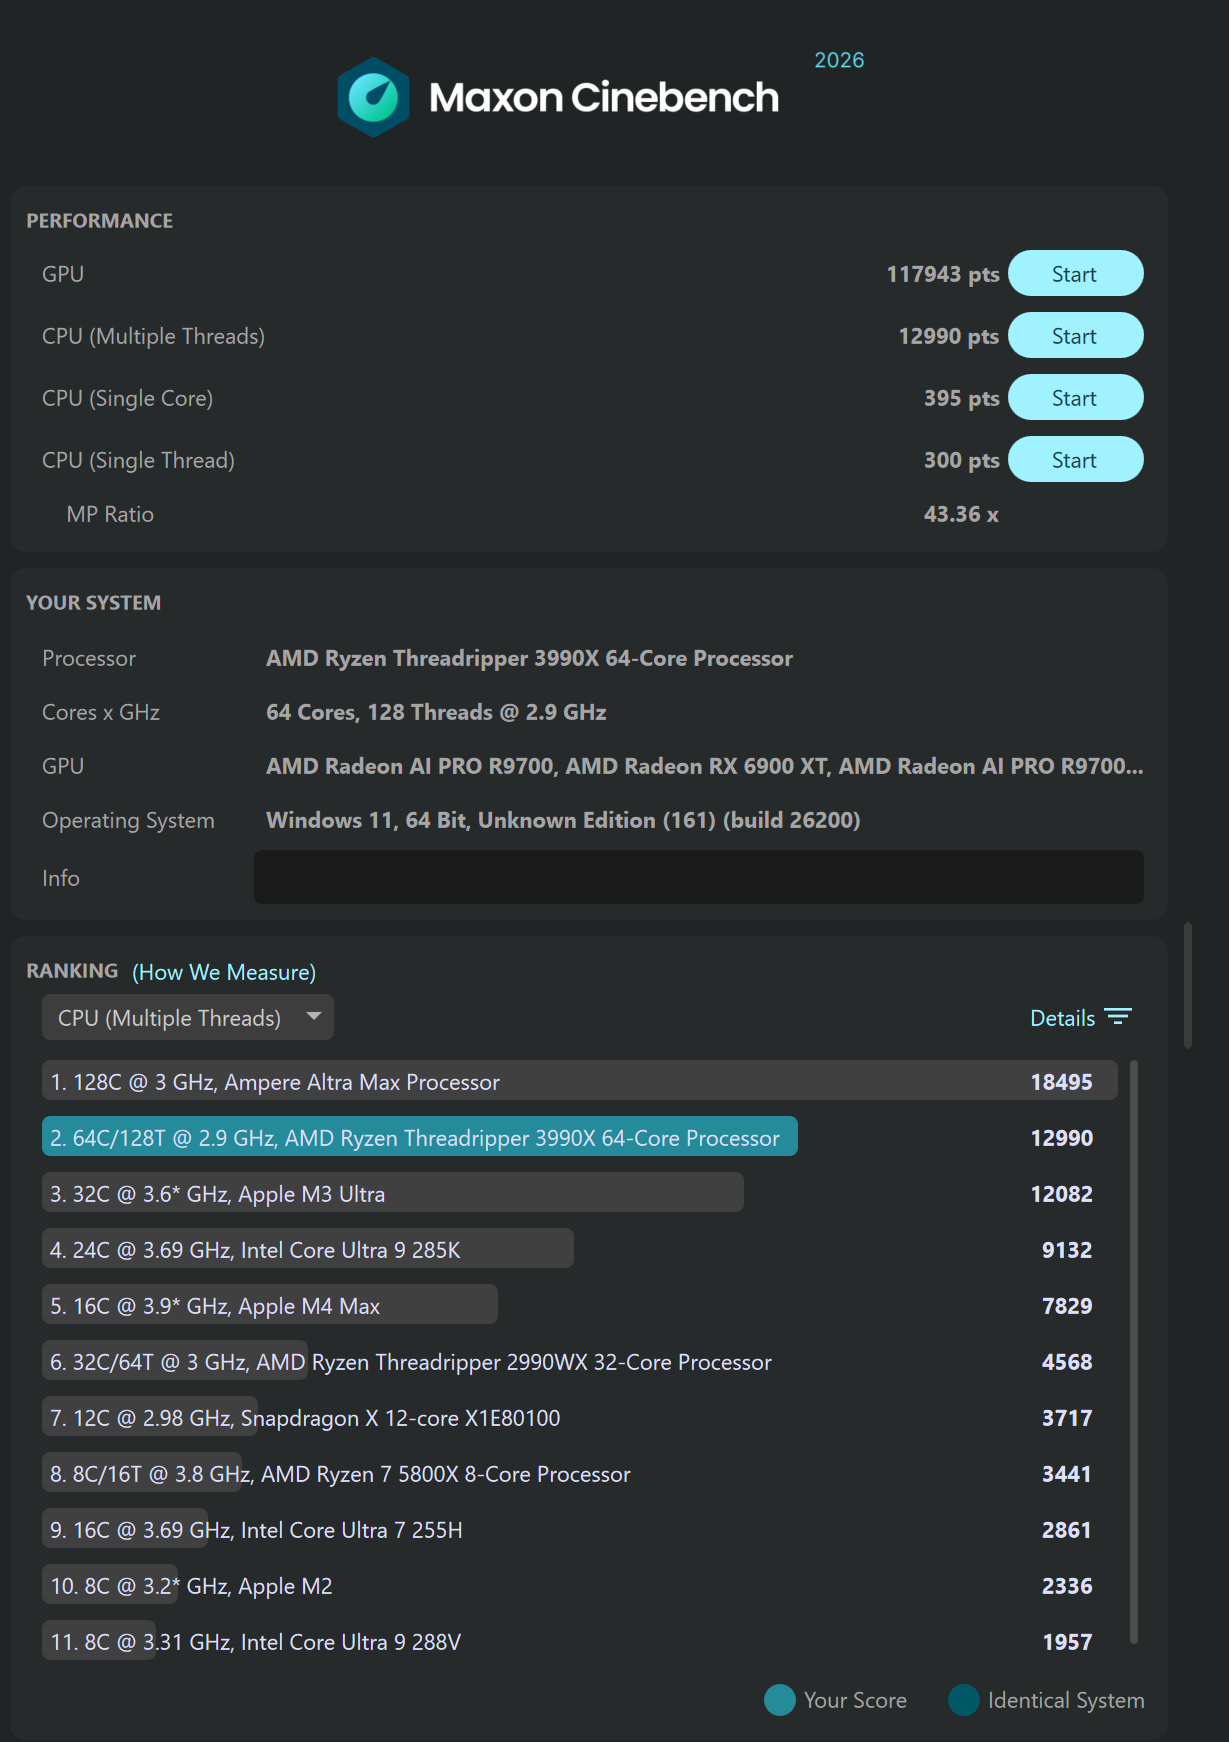This screenshot has width=1229, height=1742.
Task: Click the 300 pts single thread score
Action: pyautogui.click(x=962, y=460)
